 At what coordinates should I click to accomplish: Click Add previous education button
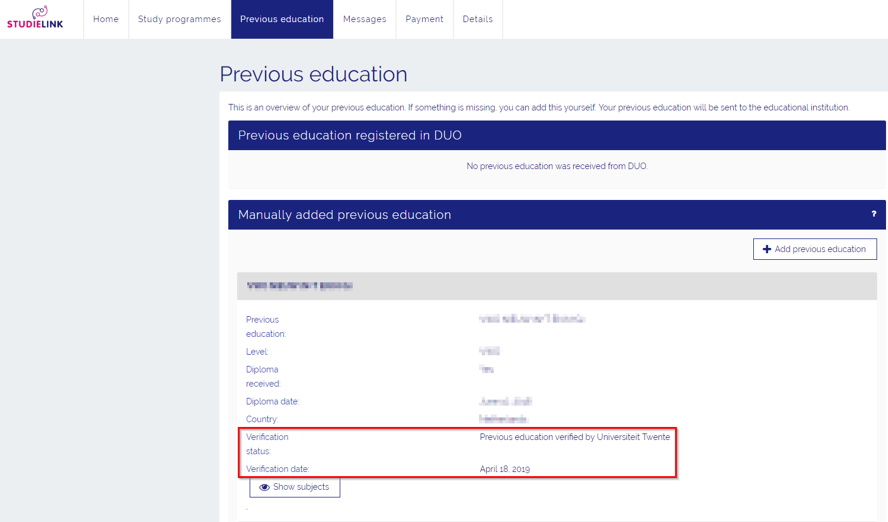coord(815,249)
